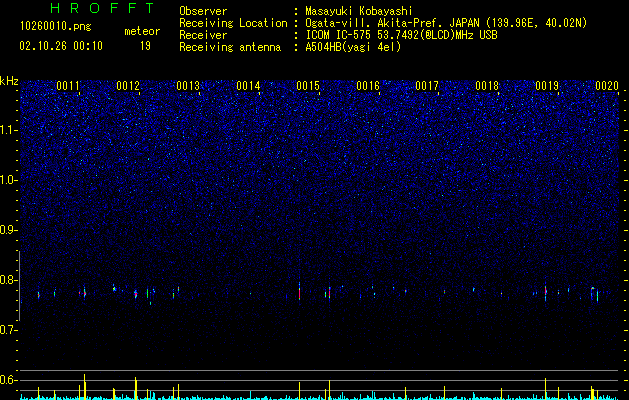Click the 0012 time marker
The width and height of the screenshot is (629, 400).
coord(128,86)
